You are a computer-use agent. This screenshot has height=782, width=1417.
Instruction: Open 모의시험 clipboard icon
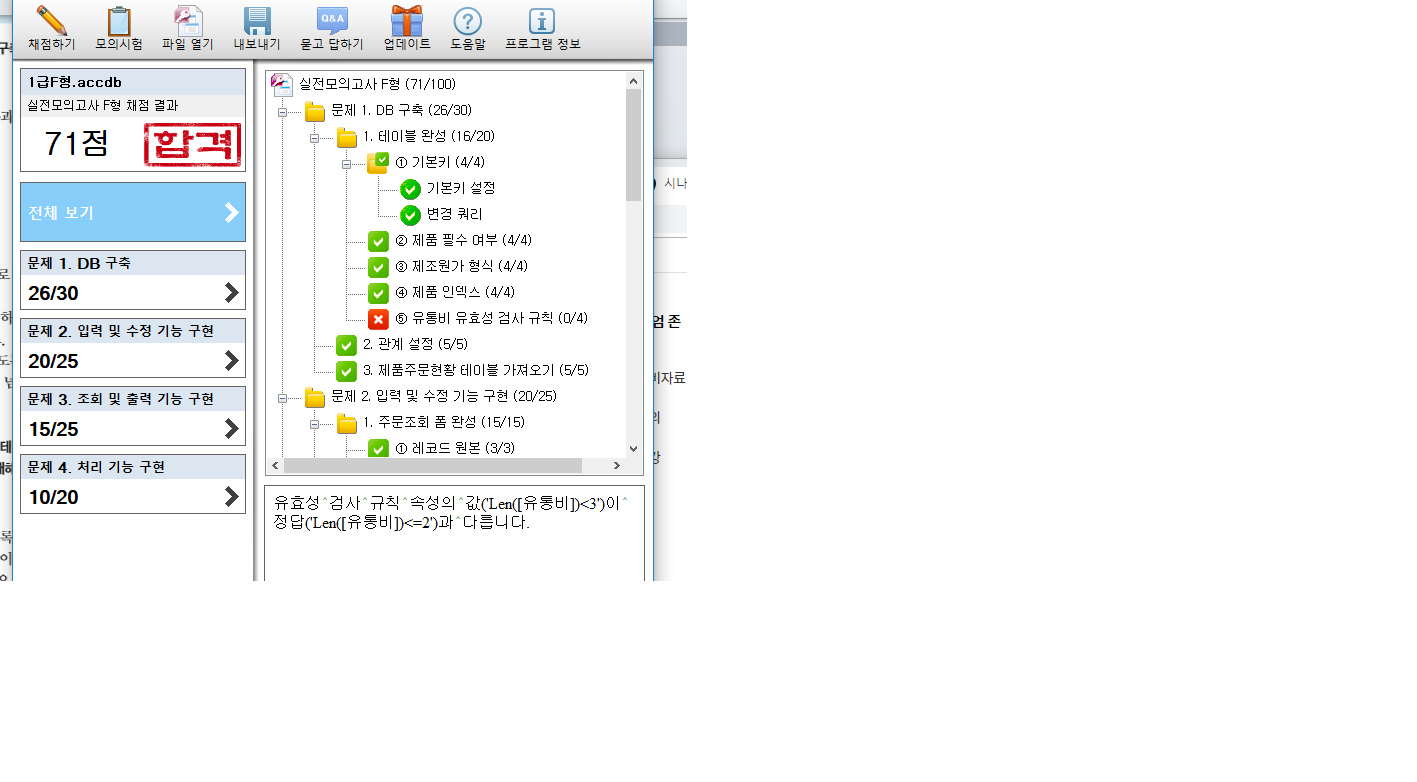pyautogui.click(x=118, y=21)
